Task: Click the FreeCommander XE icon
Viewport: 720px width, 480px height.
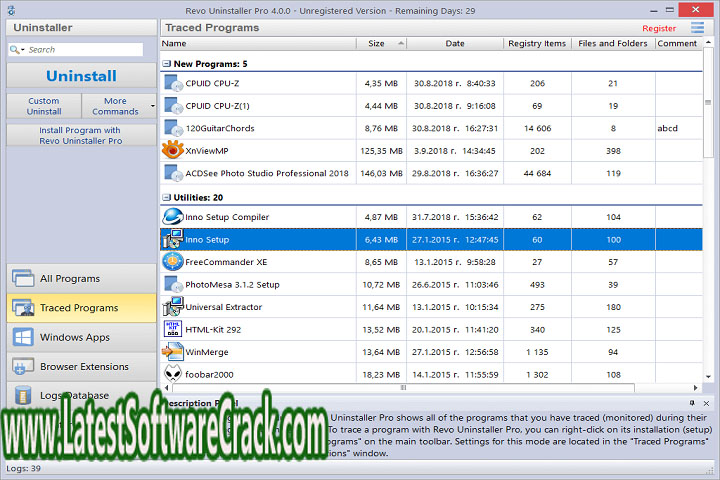Action: [x=173, y=262]
